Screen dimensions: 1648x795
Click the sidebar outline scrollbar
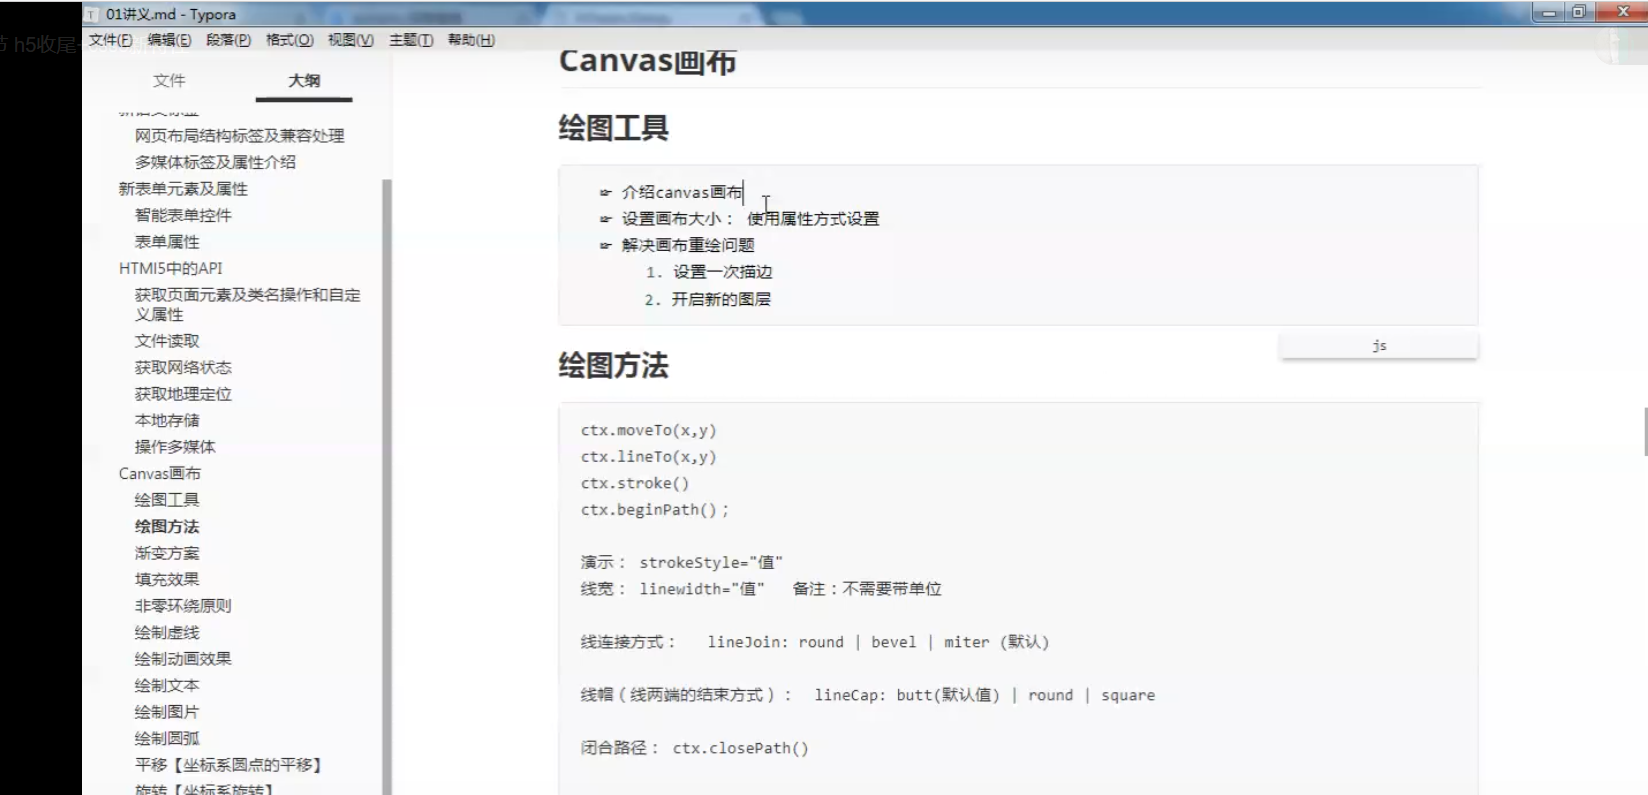387,480
